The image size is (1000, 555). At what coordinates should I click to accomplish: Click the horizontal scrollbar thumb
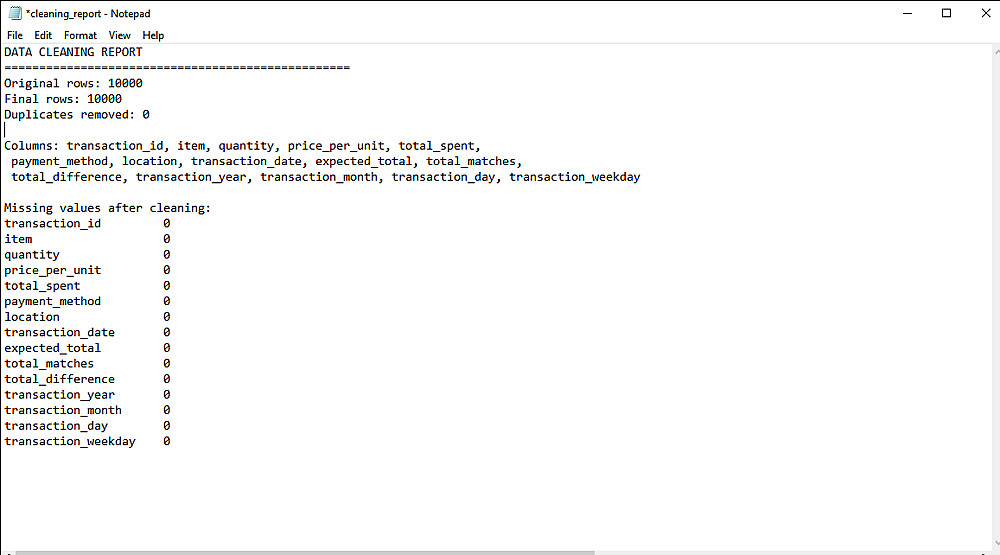tap(300, 551)
